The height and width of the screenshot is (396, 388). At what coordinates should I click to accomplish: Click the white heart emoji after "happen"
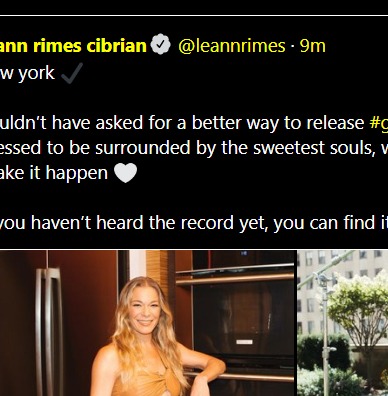point(125,173)
